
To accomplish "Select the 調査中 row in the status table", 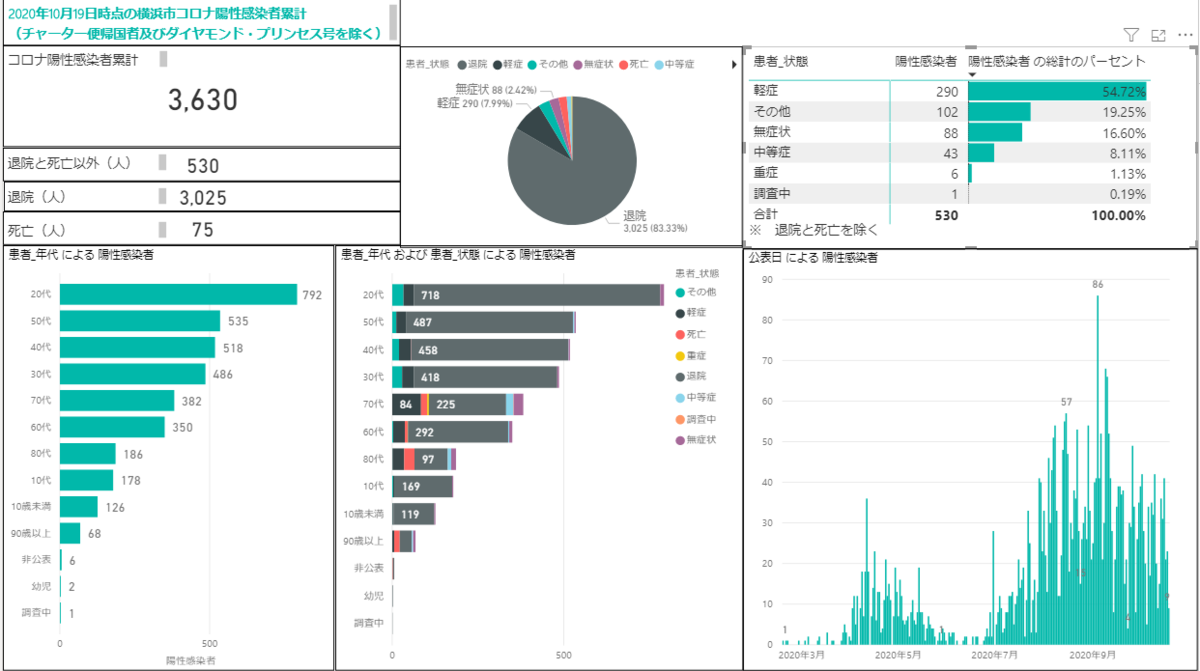I will [x=950, y=194].
